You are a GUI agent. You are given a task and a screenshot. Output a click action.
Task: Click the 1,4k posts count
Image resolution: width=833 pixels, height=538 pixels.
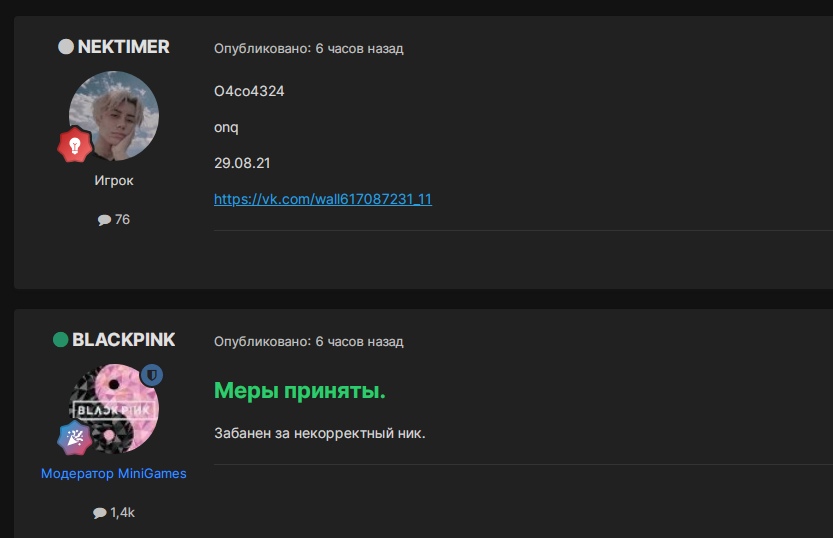coord(122,513)
